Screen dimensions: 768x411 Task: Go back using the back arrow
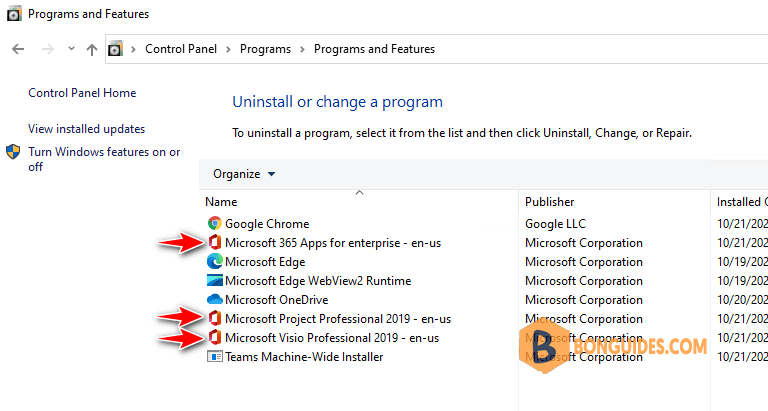pyautogui.click(x=18, y=49)
